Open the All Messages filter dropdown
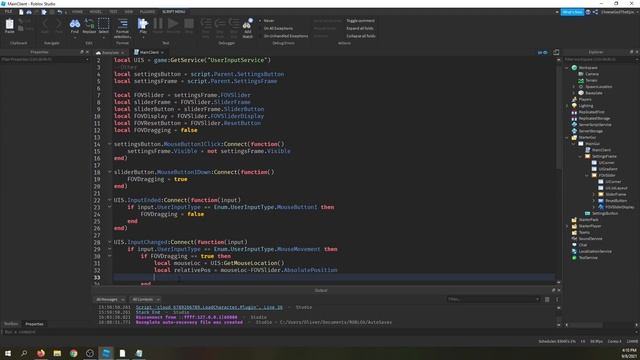 (110, 299)
